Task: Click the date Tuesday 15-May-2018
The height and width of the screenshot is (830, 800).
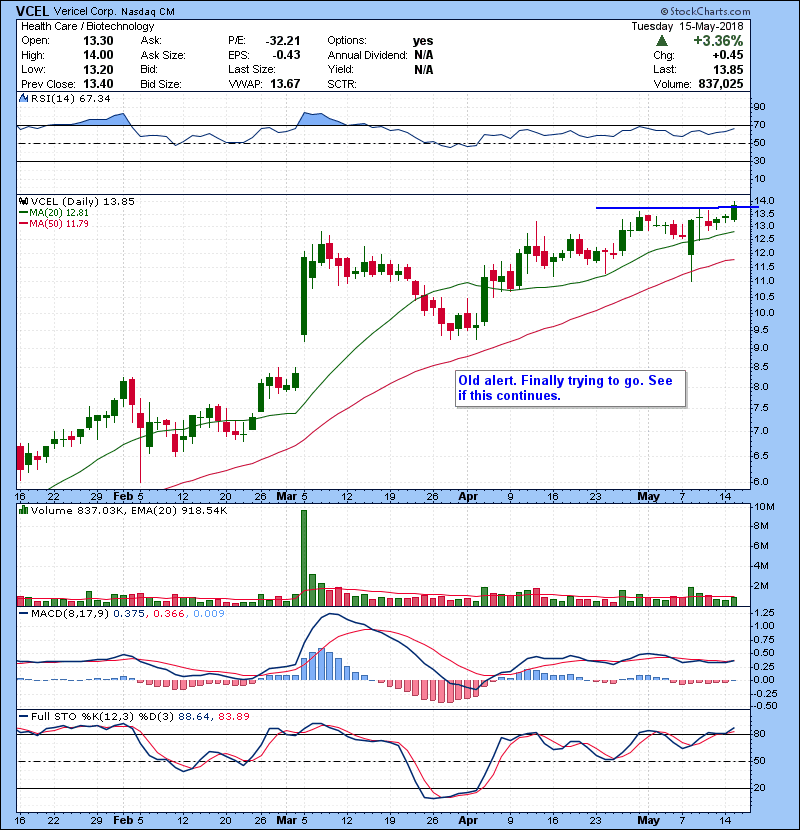Action: pos(687,26)
